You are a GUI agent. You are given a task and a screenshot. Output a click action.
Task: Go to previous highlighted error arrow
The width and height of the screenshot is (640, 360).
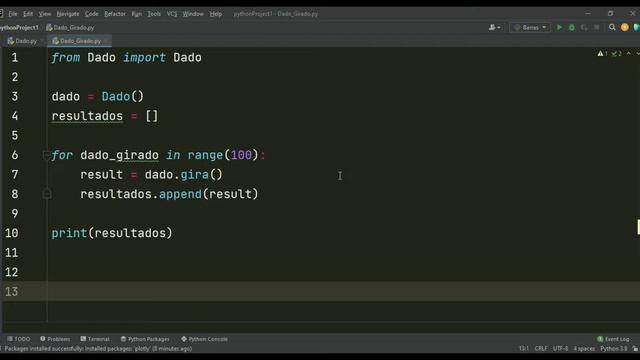point(629,53)
